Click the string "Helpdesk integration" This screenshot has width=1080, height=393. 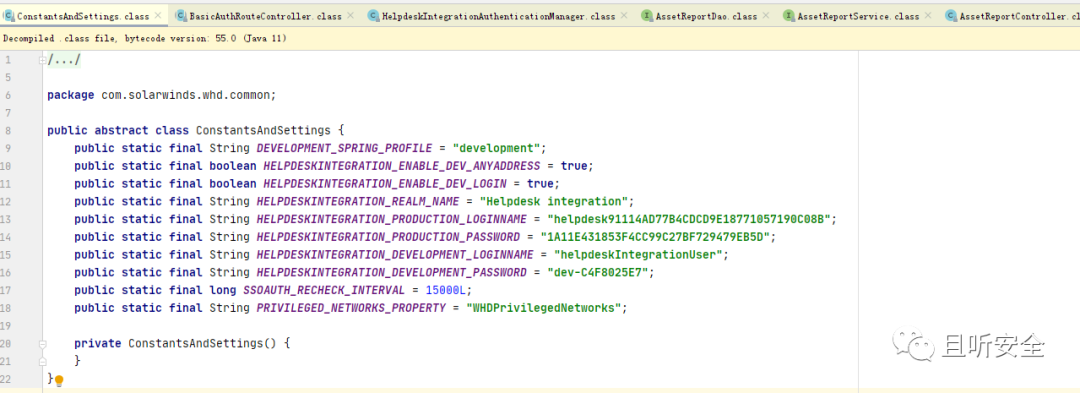click(x=553, y=201)
